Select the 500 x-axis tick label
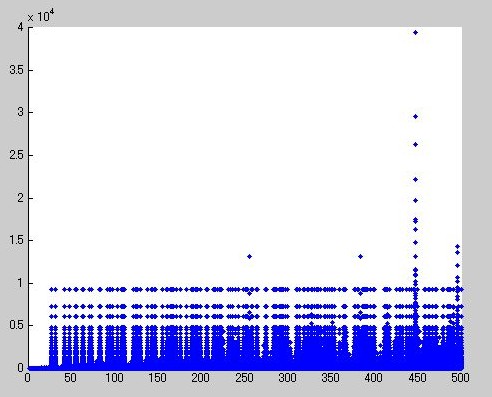This screenshot has width=492, height=397. 460,378
